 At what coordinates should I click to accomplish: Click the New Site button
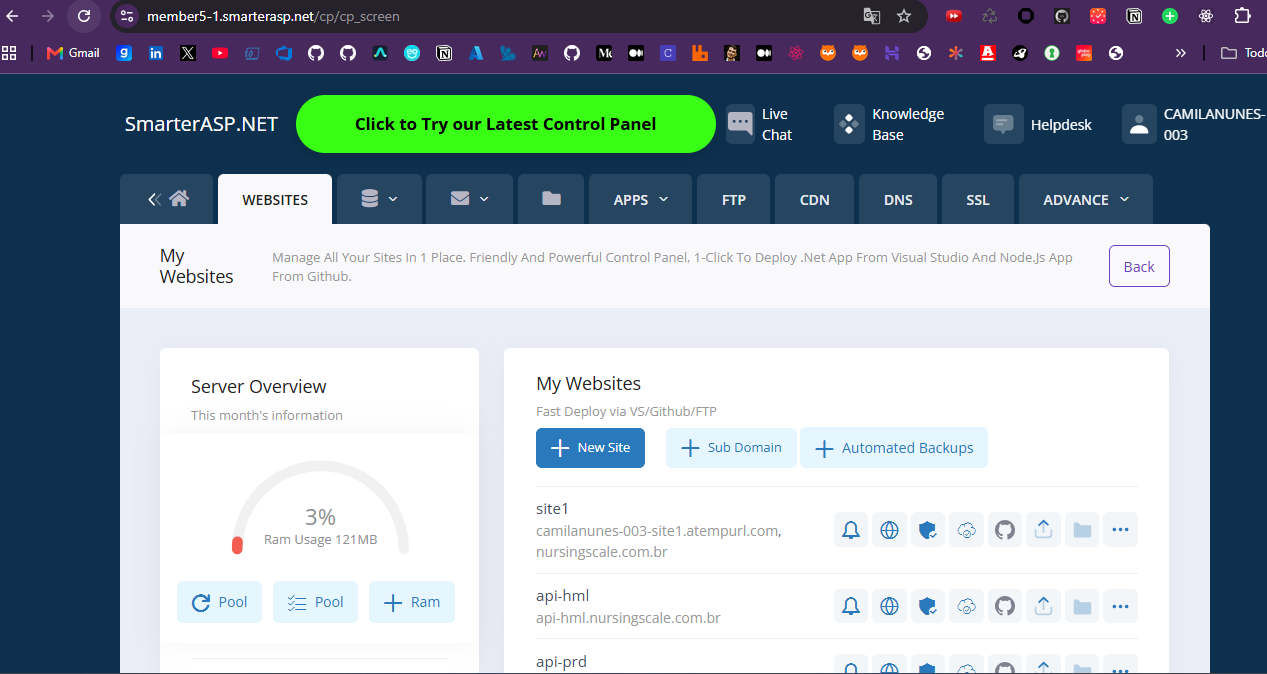click(590, 448)
